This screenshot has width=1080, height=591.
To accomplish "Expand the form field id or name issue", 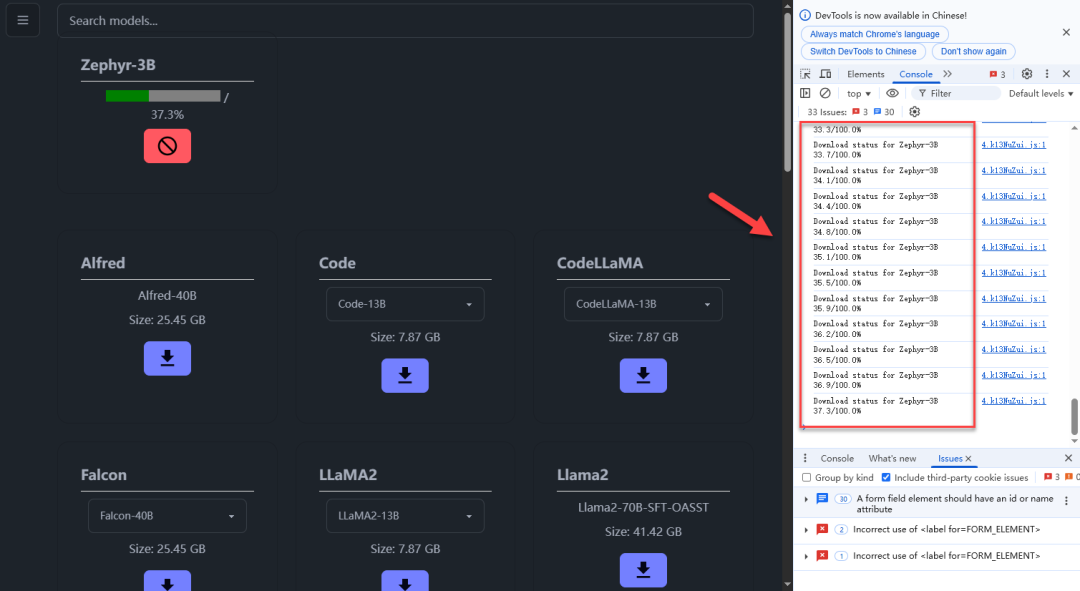I will [806, 499].
